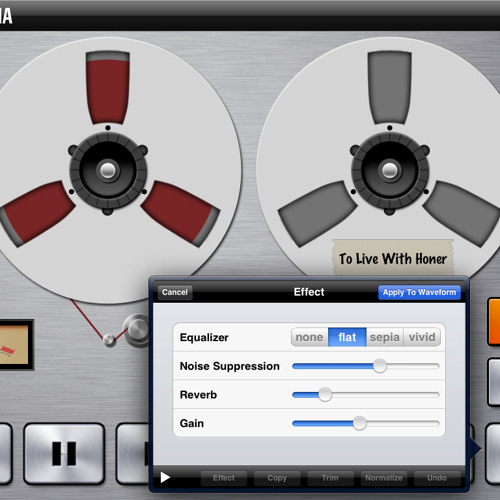Choose Normalize in the bottom bar
This screenshot has width=500, height=500.
384,478
